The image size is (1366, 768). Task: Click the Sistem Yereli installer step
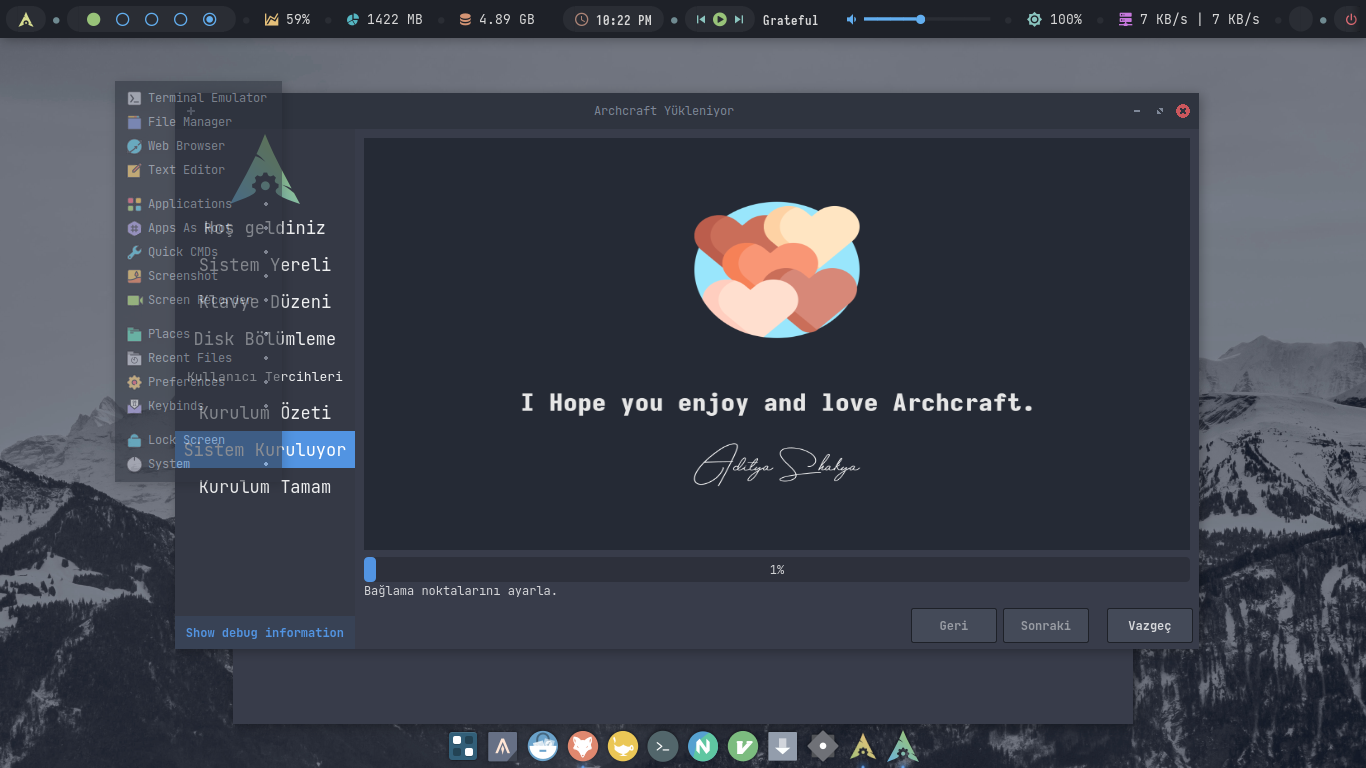pos(265,265)
